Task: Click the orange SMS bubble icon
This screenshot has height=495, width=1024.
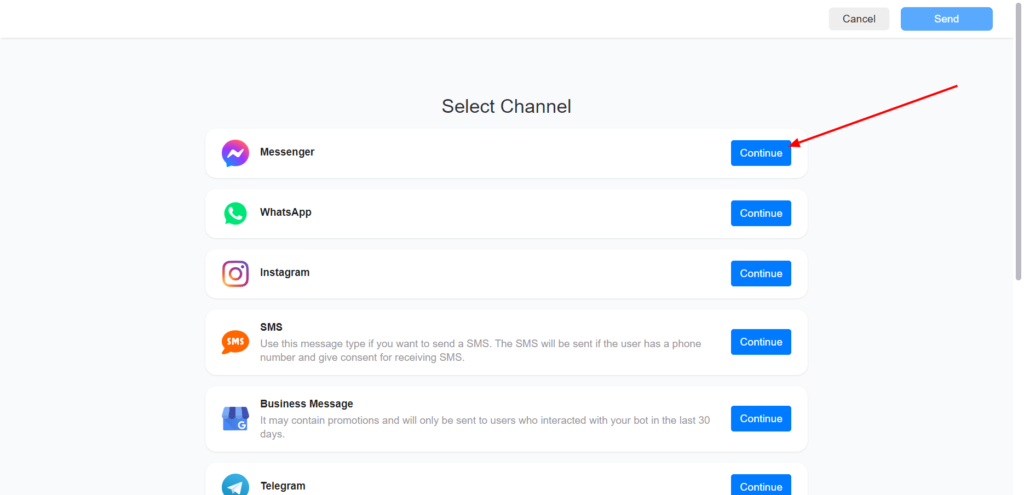Action: [x=235, y=342]
